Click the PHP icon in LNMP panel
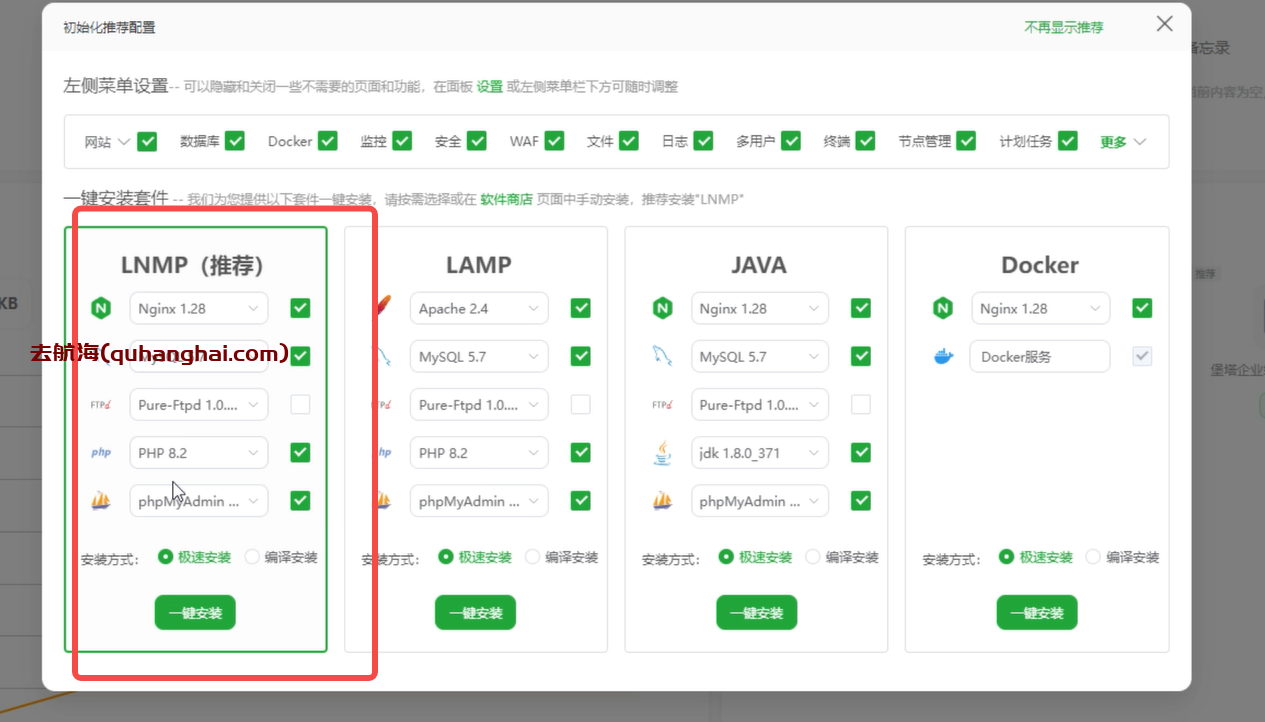Screen dimensions: 1265x722 pyautogui.click(x=101, y=453)
